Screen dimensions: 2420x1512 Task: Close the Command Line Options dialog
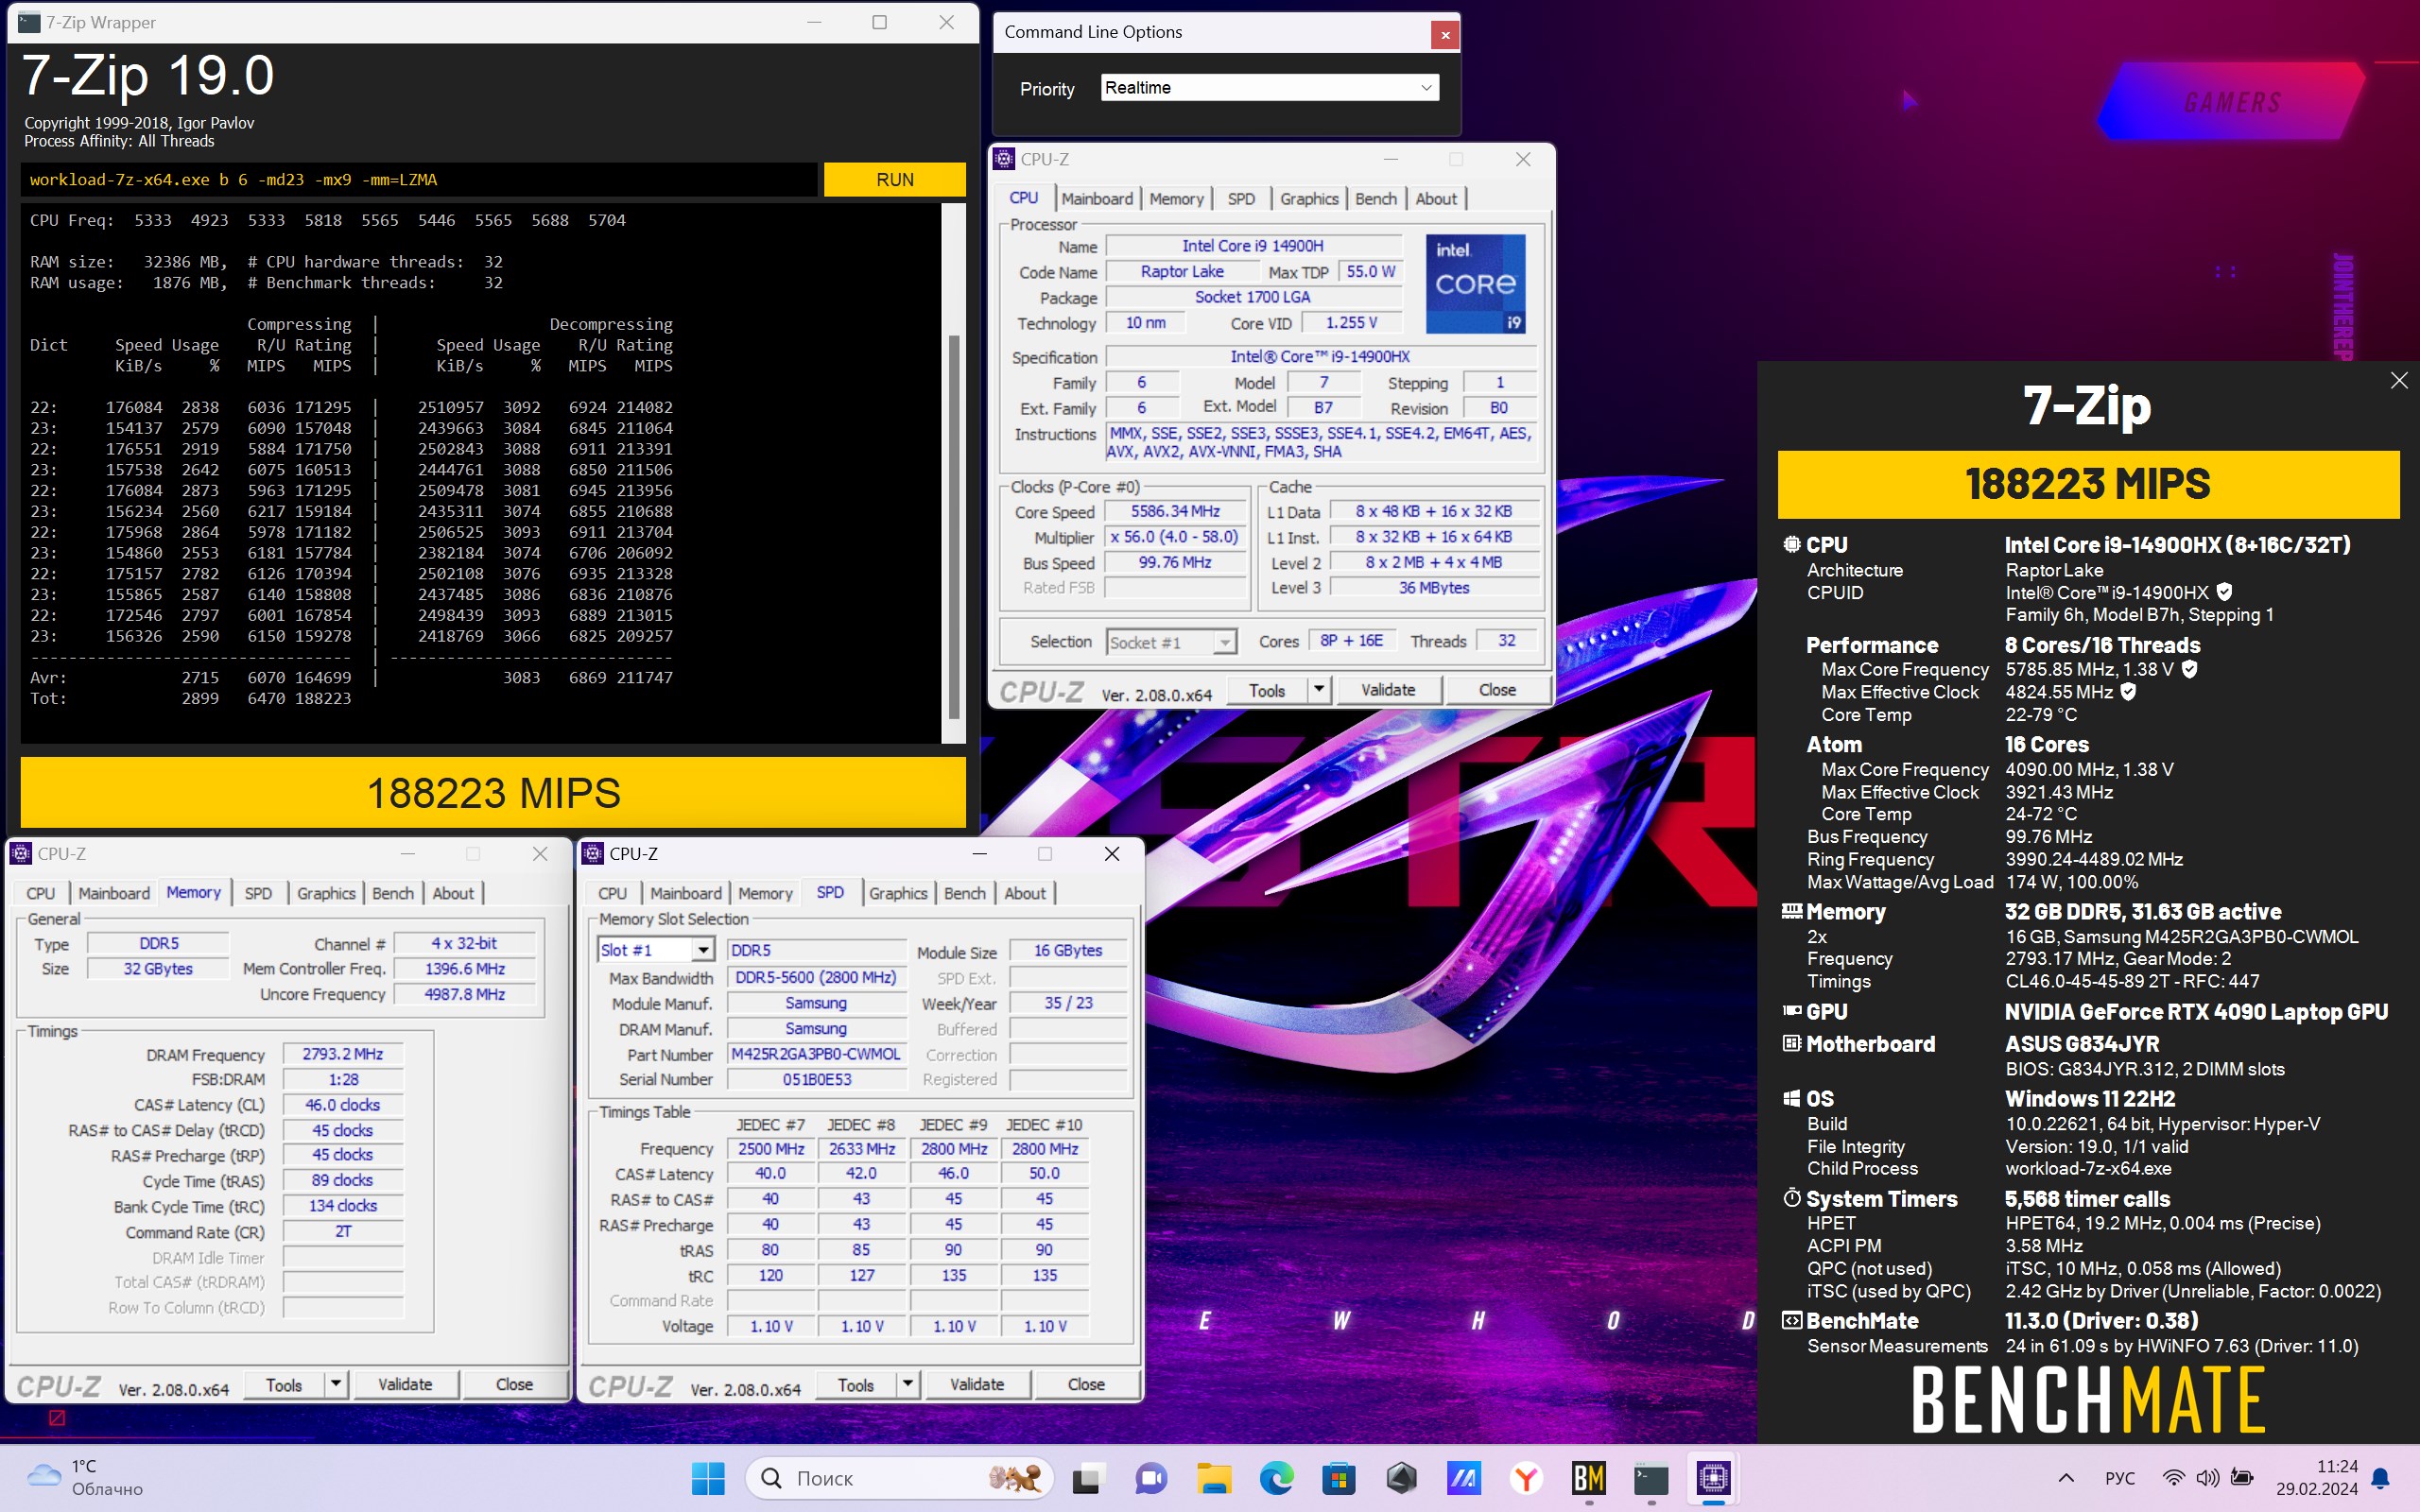(x=1444, y=35)
